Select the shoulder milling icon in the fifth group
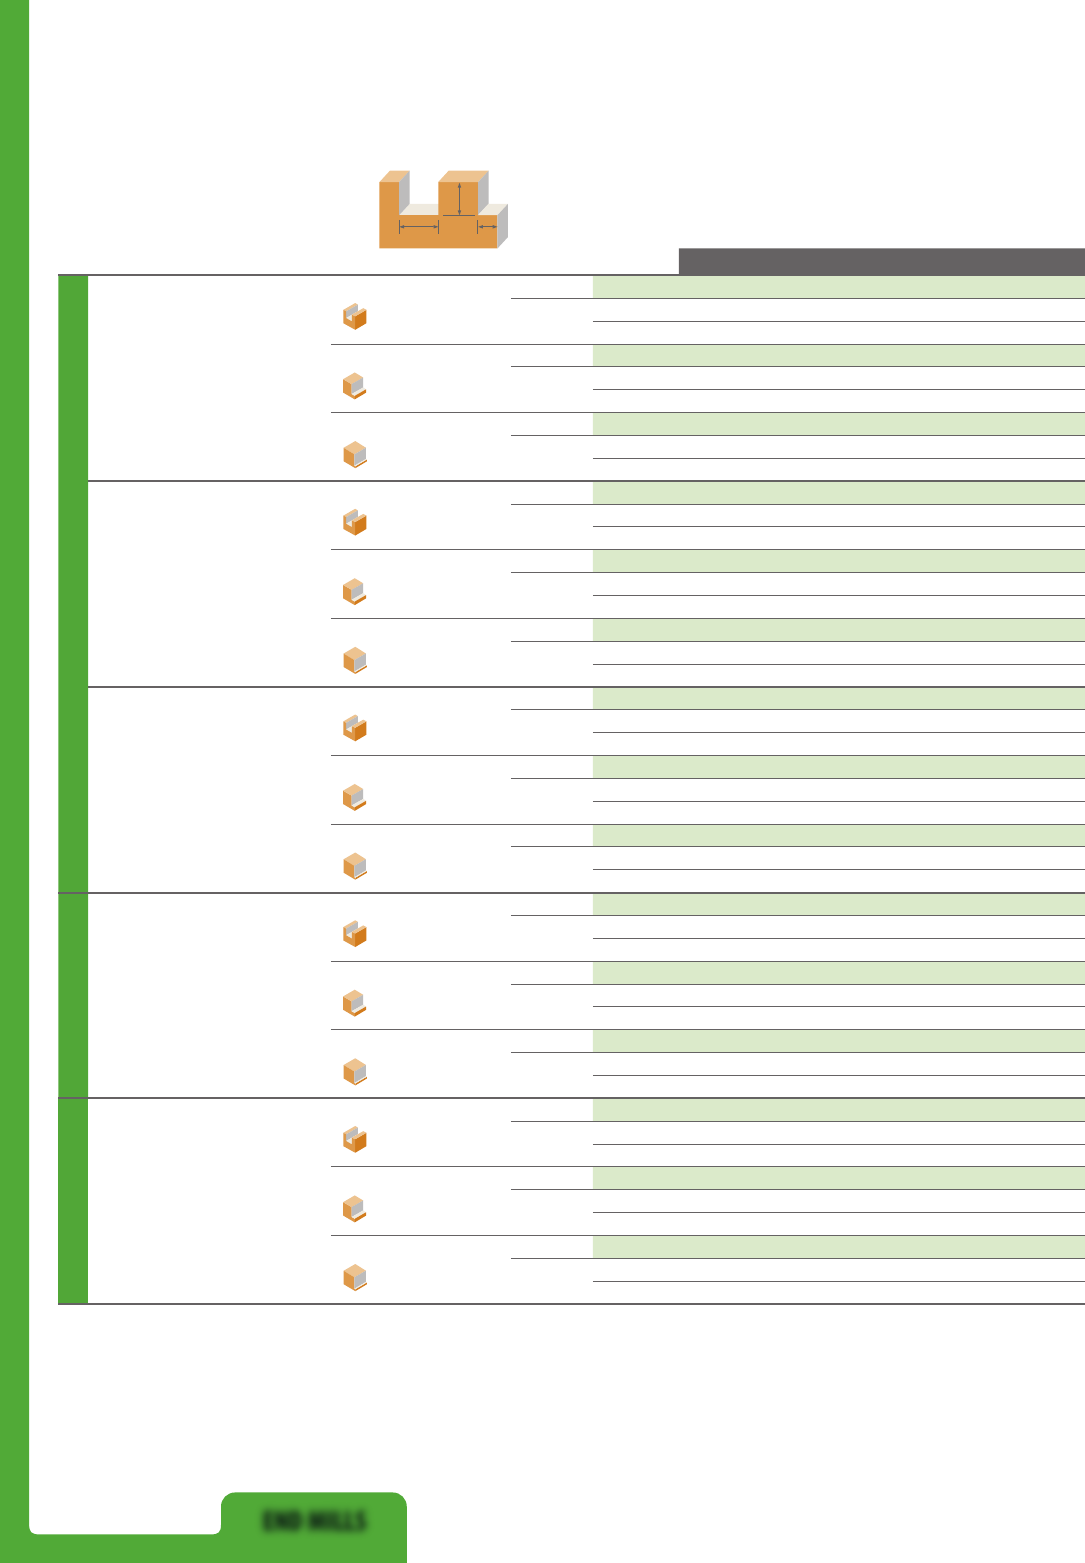Viewport: 1085px width, 1563px height. [355, 1209]
